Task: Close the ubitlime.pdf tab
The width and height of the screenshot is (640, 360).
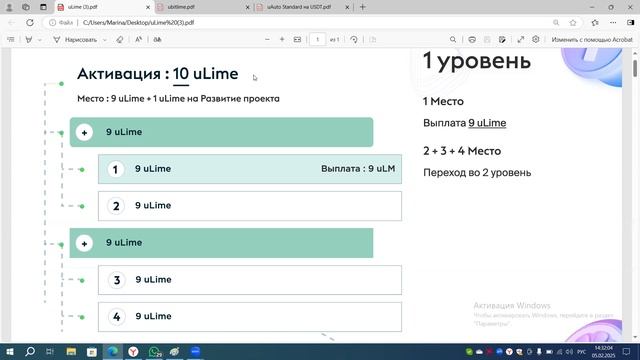Action: click(x=247, y=7)
